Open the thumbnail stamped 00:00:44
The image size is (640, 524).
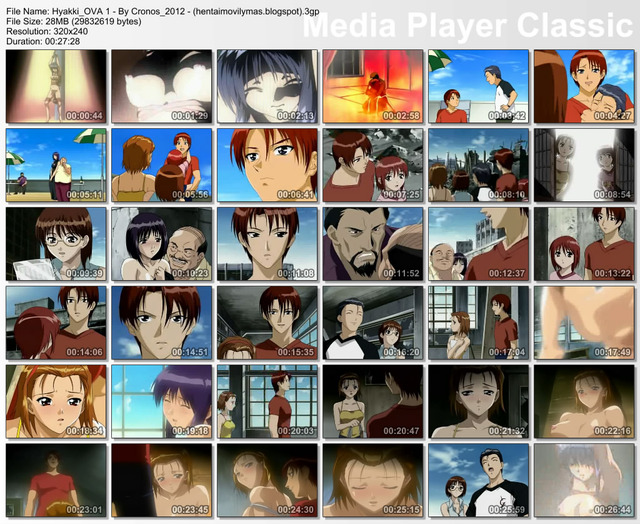pyautogui.click(x=56, y=86)
